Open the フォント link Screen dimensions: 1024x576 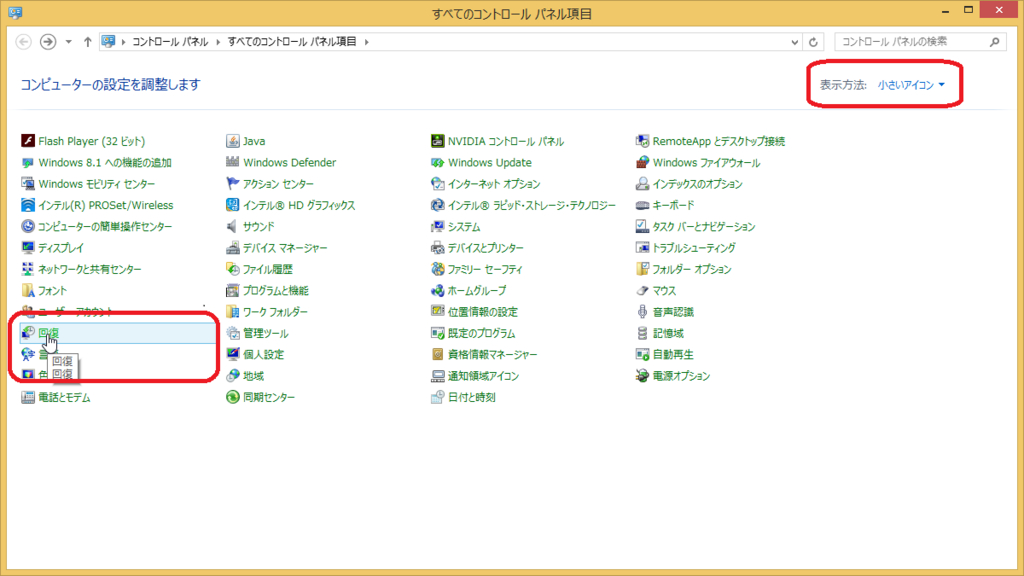52,291
